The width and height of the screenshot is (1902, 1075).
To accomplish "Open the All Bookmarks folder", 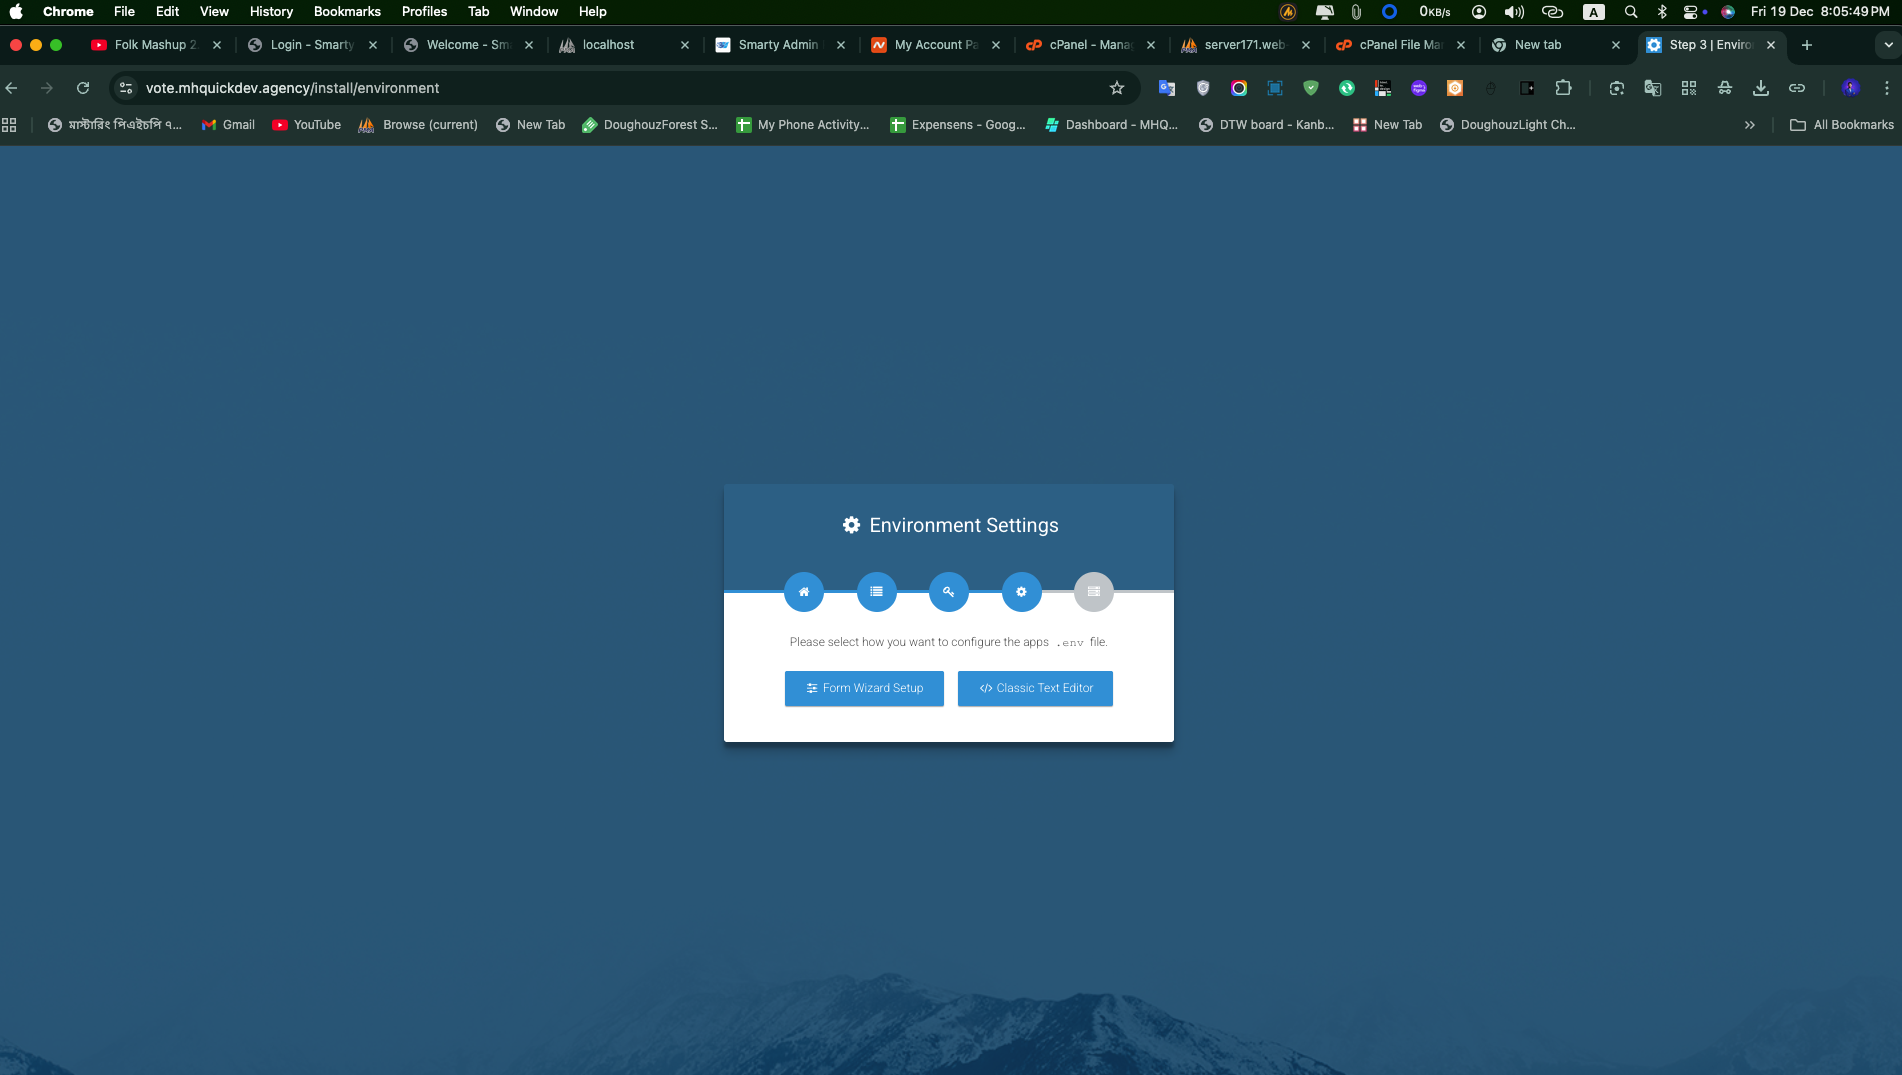I will click(x=1841, y=125).
